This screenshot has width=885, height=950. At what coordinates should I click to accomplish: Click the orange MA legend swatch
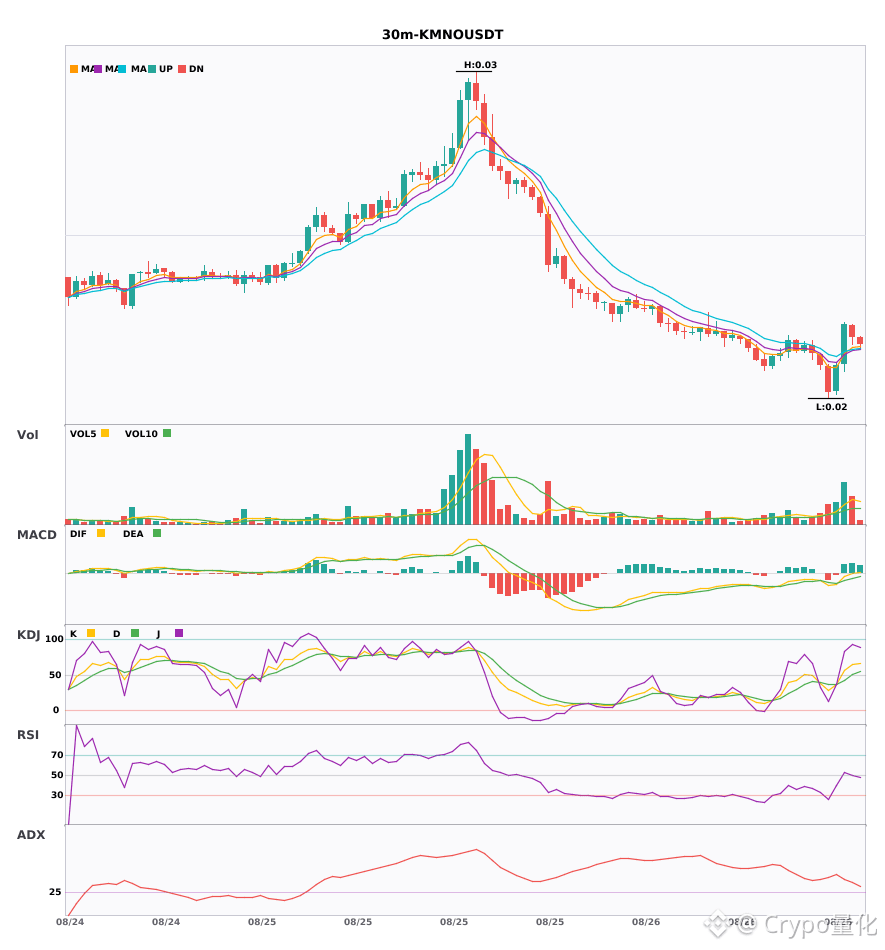(x=74, y=69)
